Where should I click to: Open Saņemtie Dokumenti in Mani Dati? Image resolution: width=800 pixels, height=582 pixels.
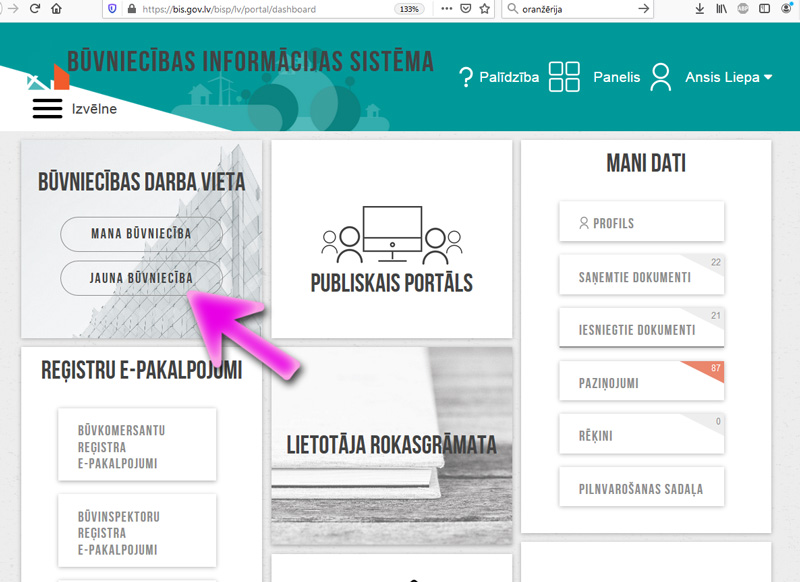point(641,277)
